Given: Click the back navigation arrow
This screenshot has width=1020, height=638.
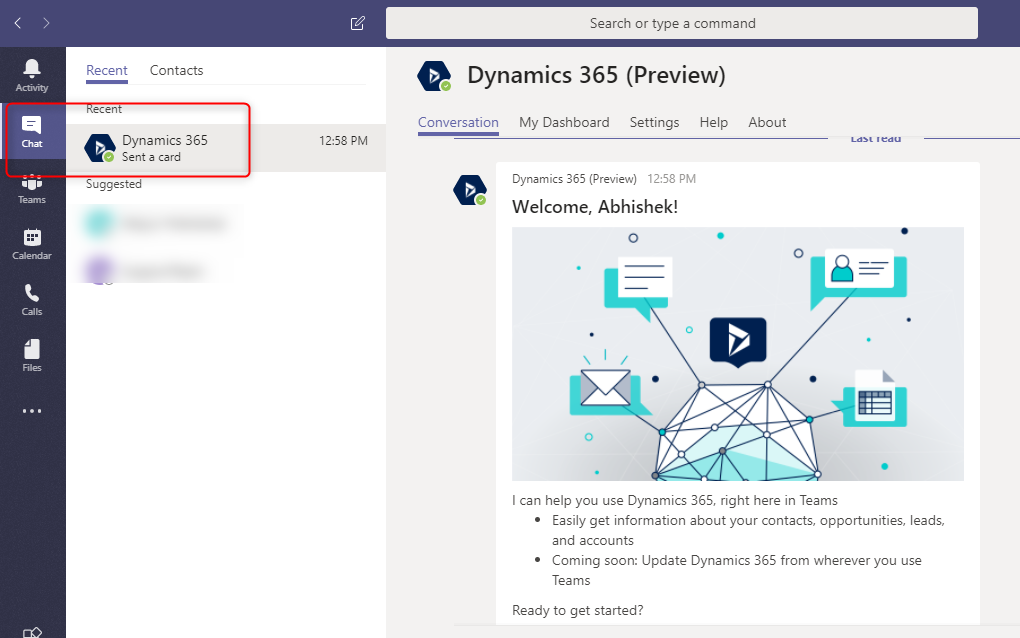Looking at the screenshot, I should pyautogui.click(x=18, y=23).
